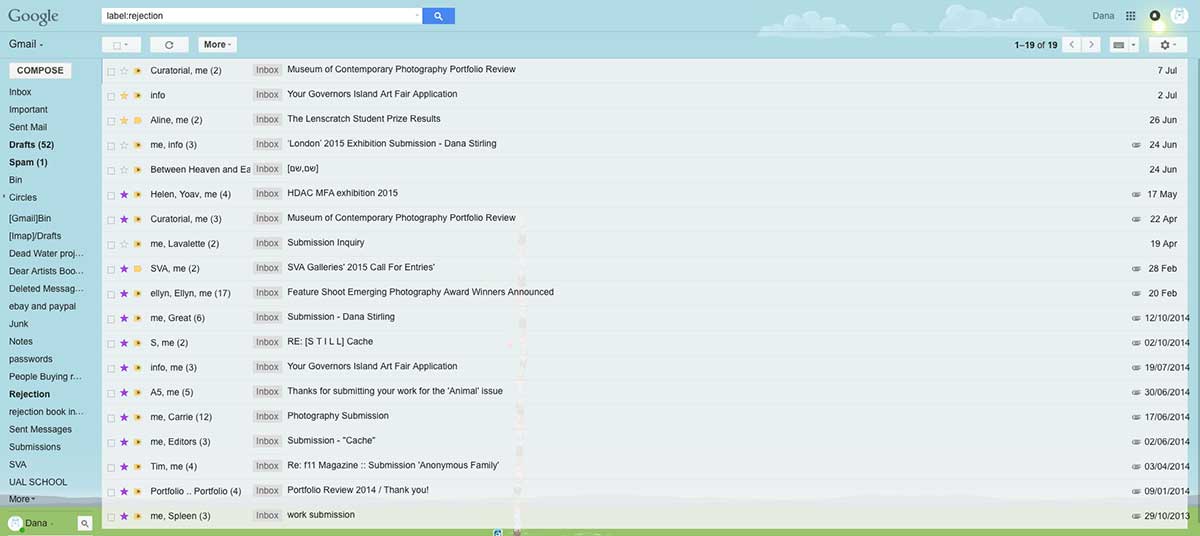Screen dimensions: 1200x536
Task: Go to newer messages arrow
Action: (x=1072, y=45)
